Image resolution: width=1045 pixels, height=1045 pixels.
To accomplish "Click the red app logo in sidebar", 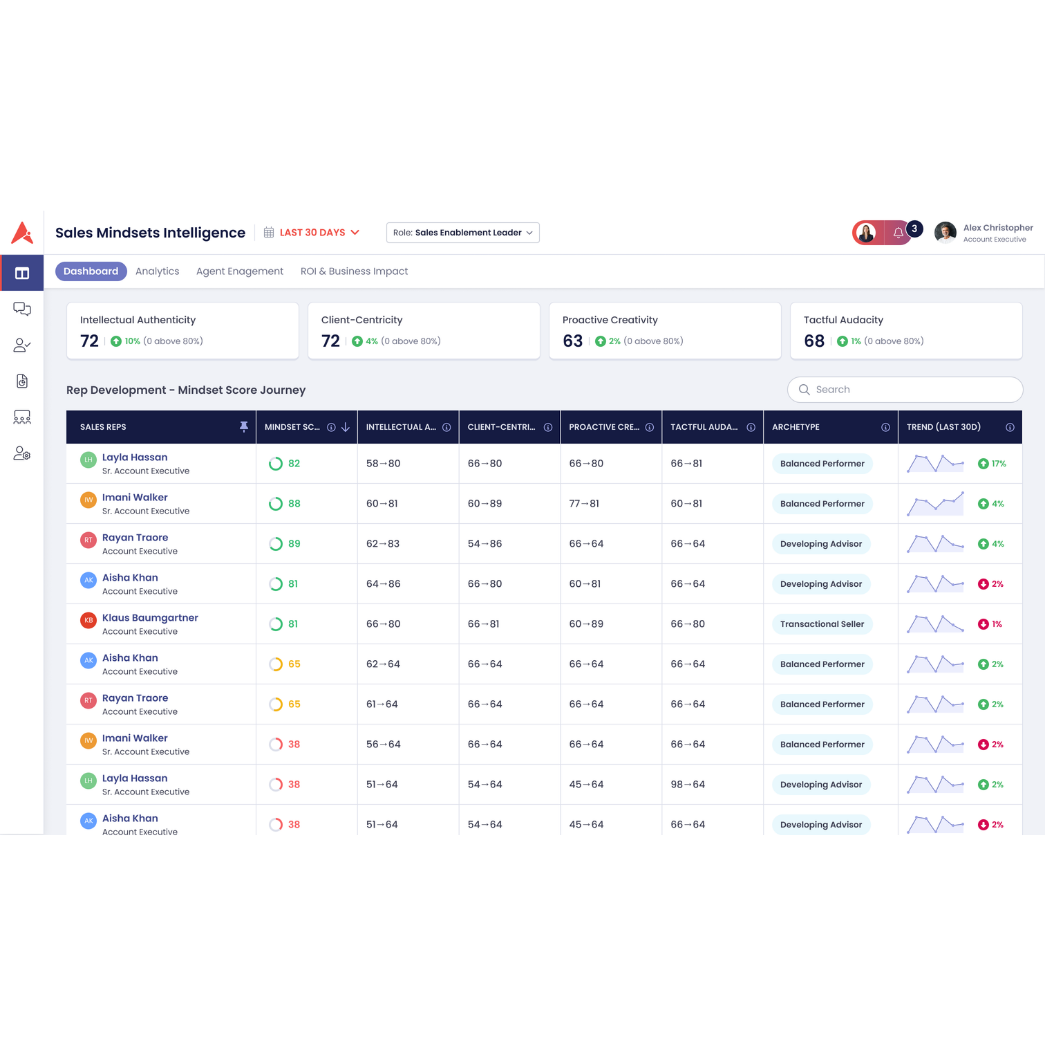I will (21, 233).
